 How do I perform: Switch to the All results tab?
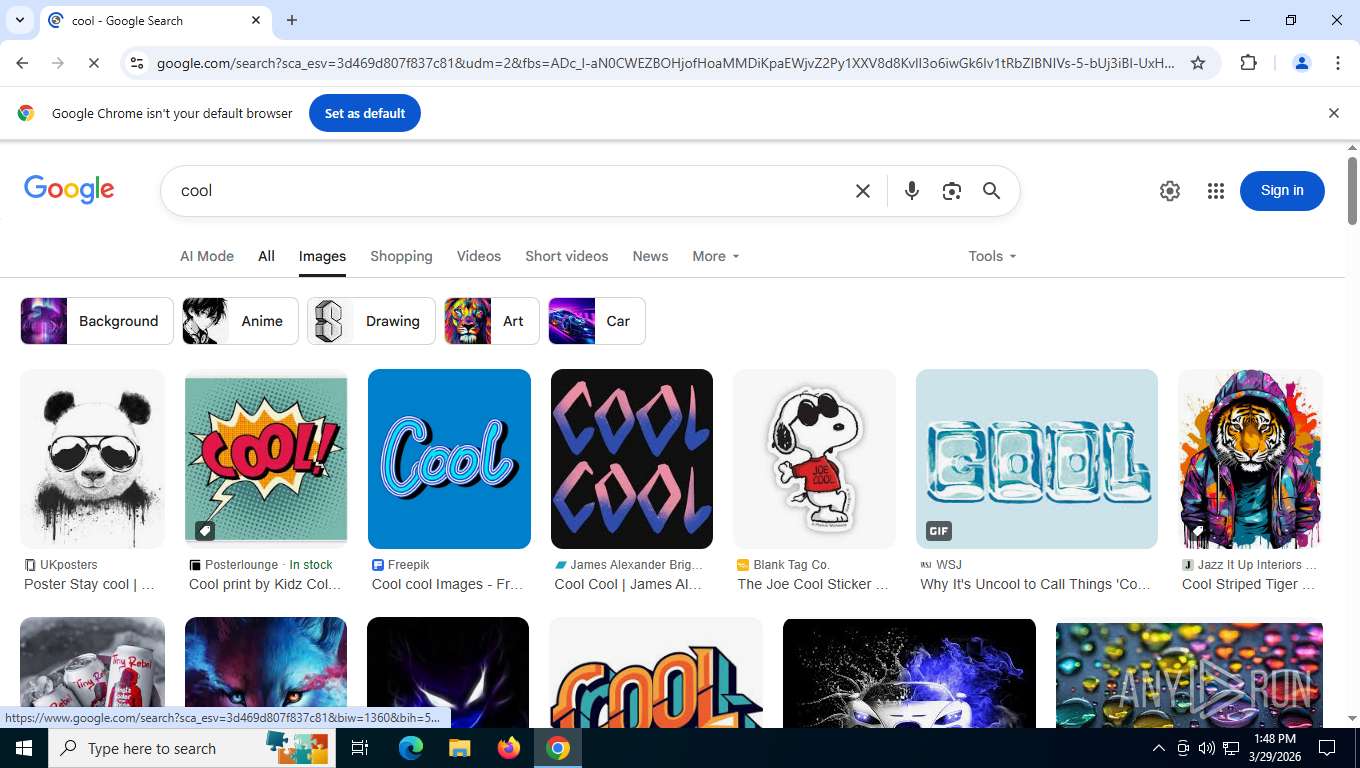coord(266,256)
